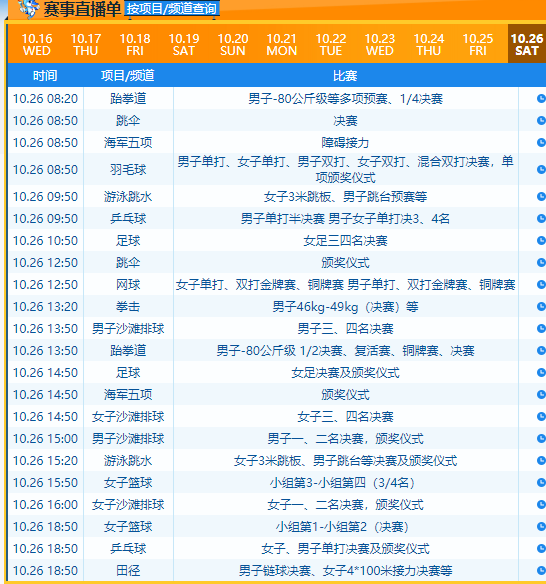
Task: Click clock icon for 08:50 跳伞 决赛 row
Action: click(x=541, y=120)
